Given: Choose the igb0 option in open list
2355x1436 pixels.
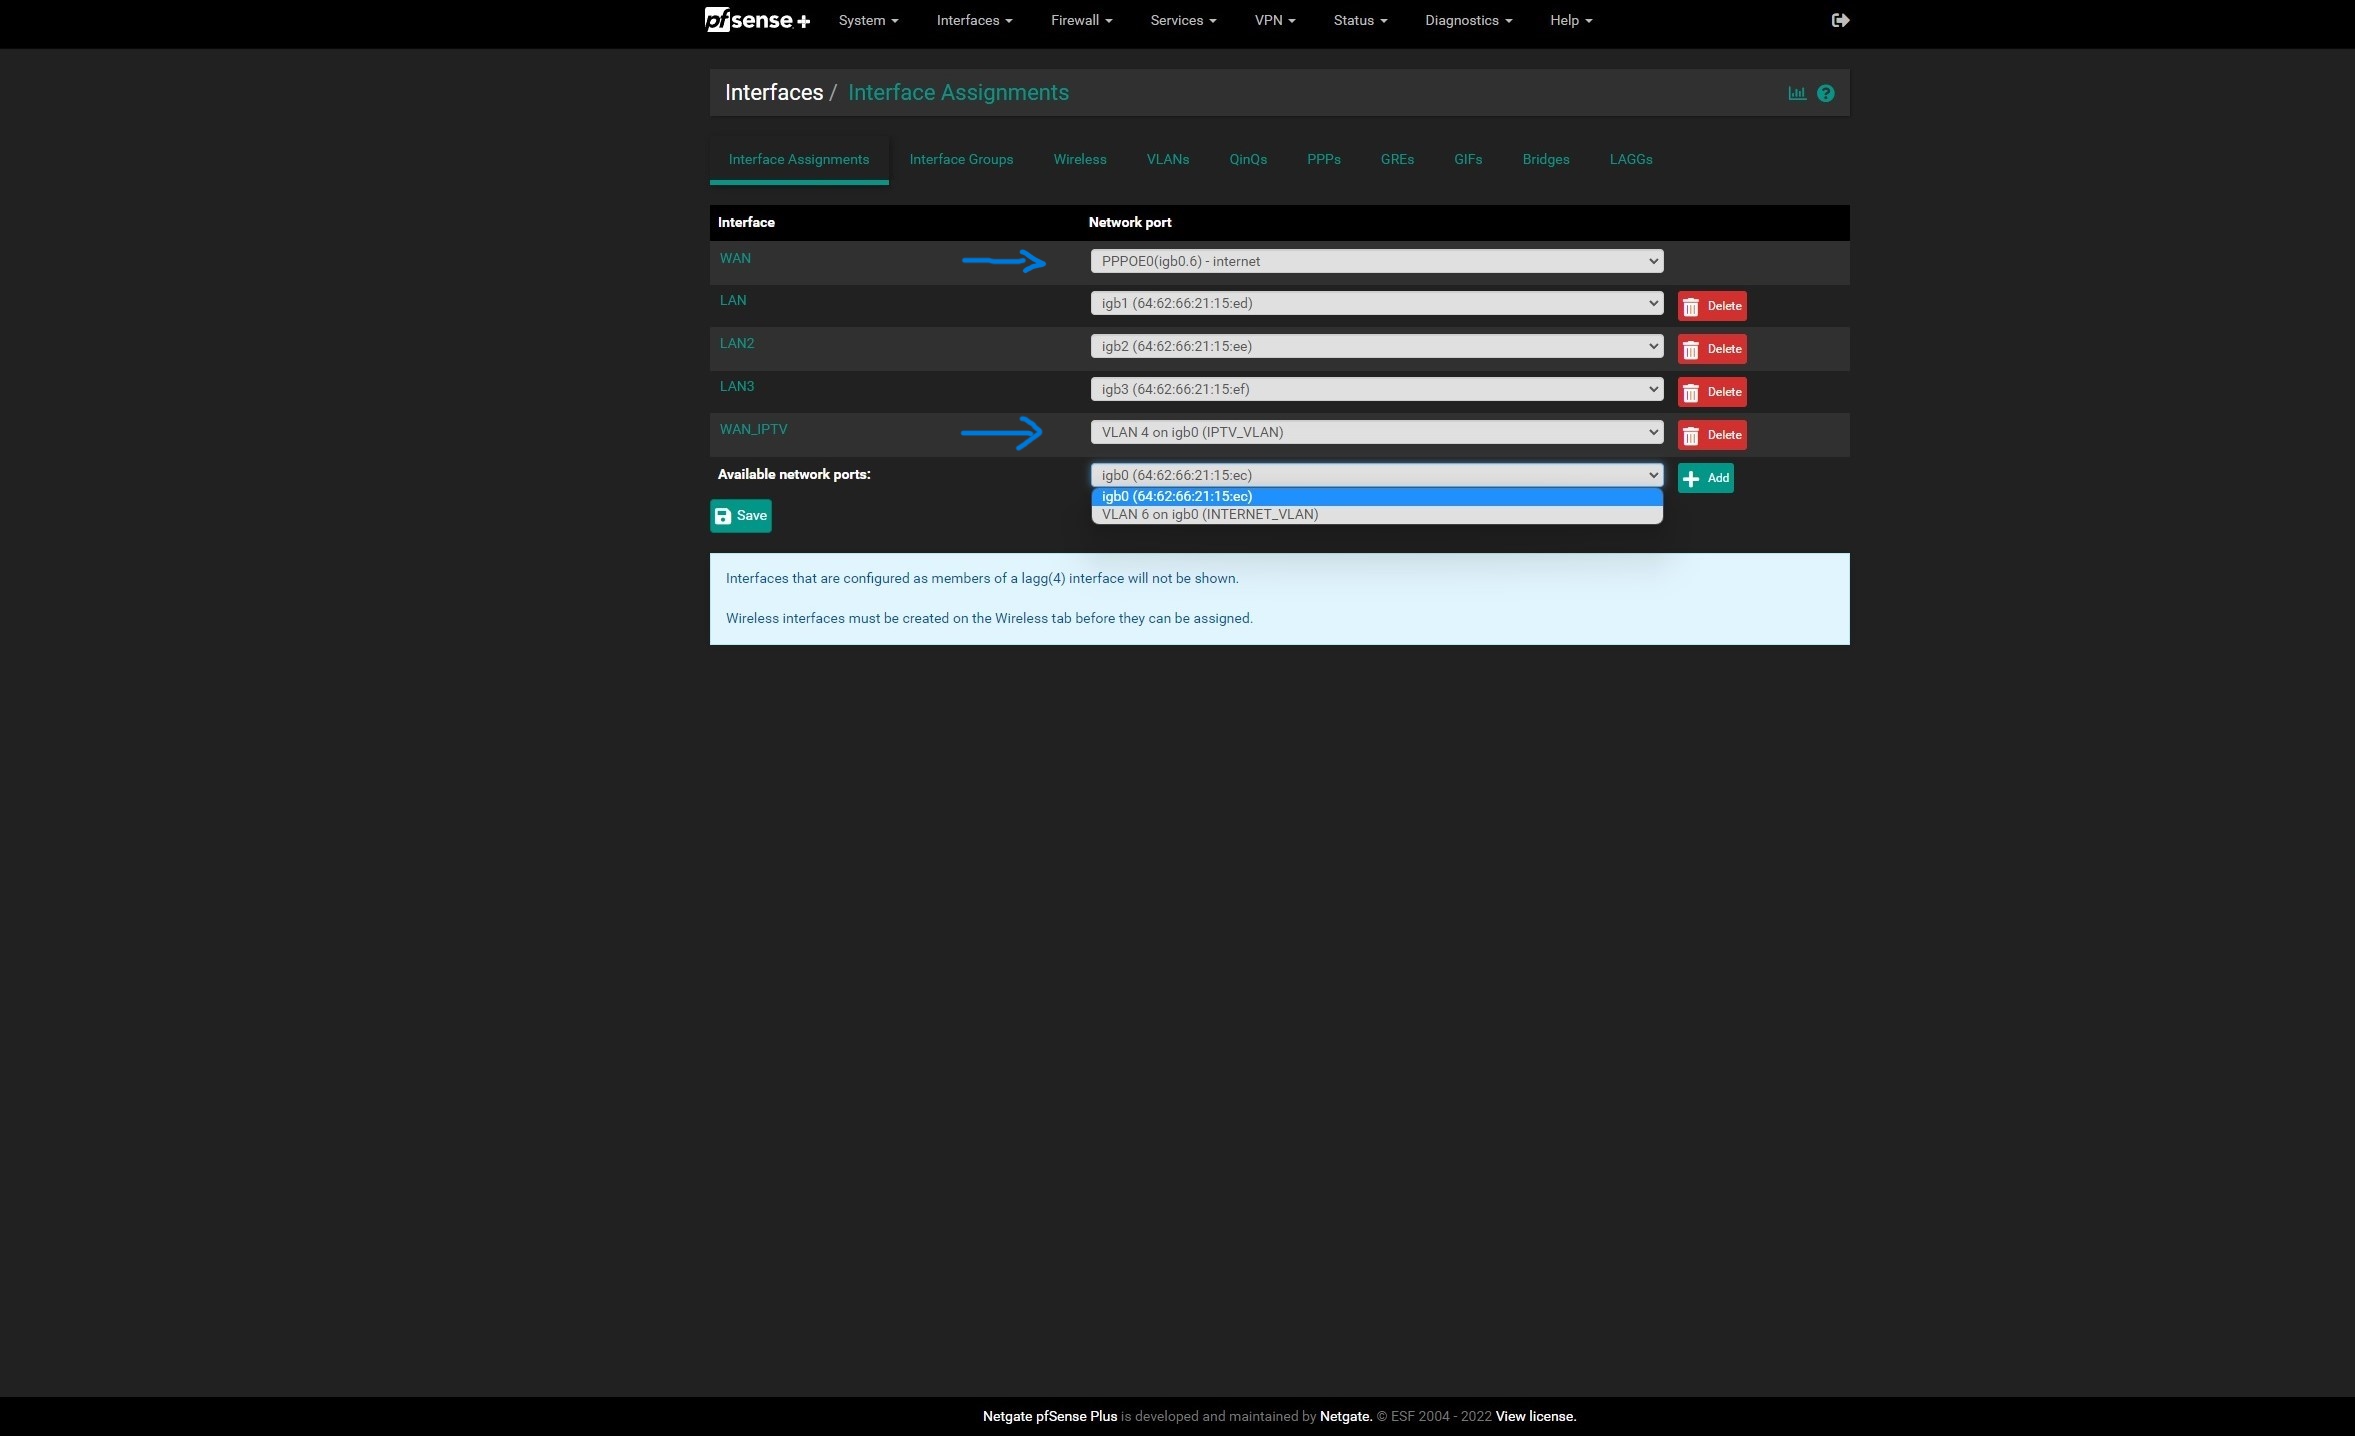Looking at the screenshot, I should coord(1176,496).
